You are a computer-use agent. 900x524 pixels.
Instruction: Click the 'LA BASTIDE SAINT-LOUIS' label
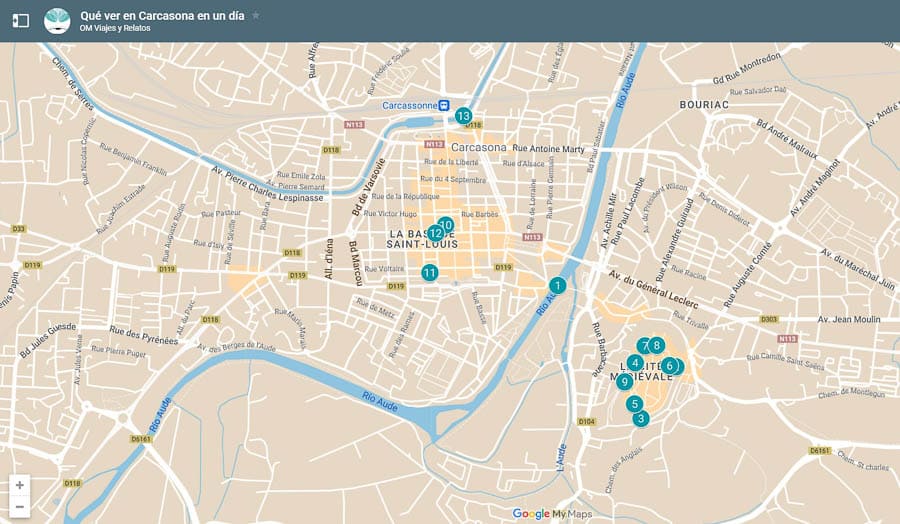(423, 239)
